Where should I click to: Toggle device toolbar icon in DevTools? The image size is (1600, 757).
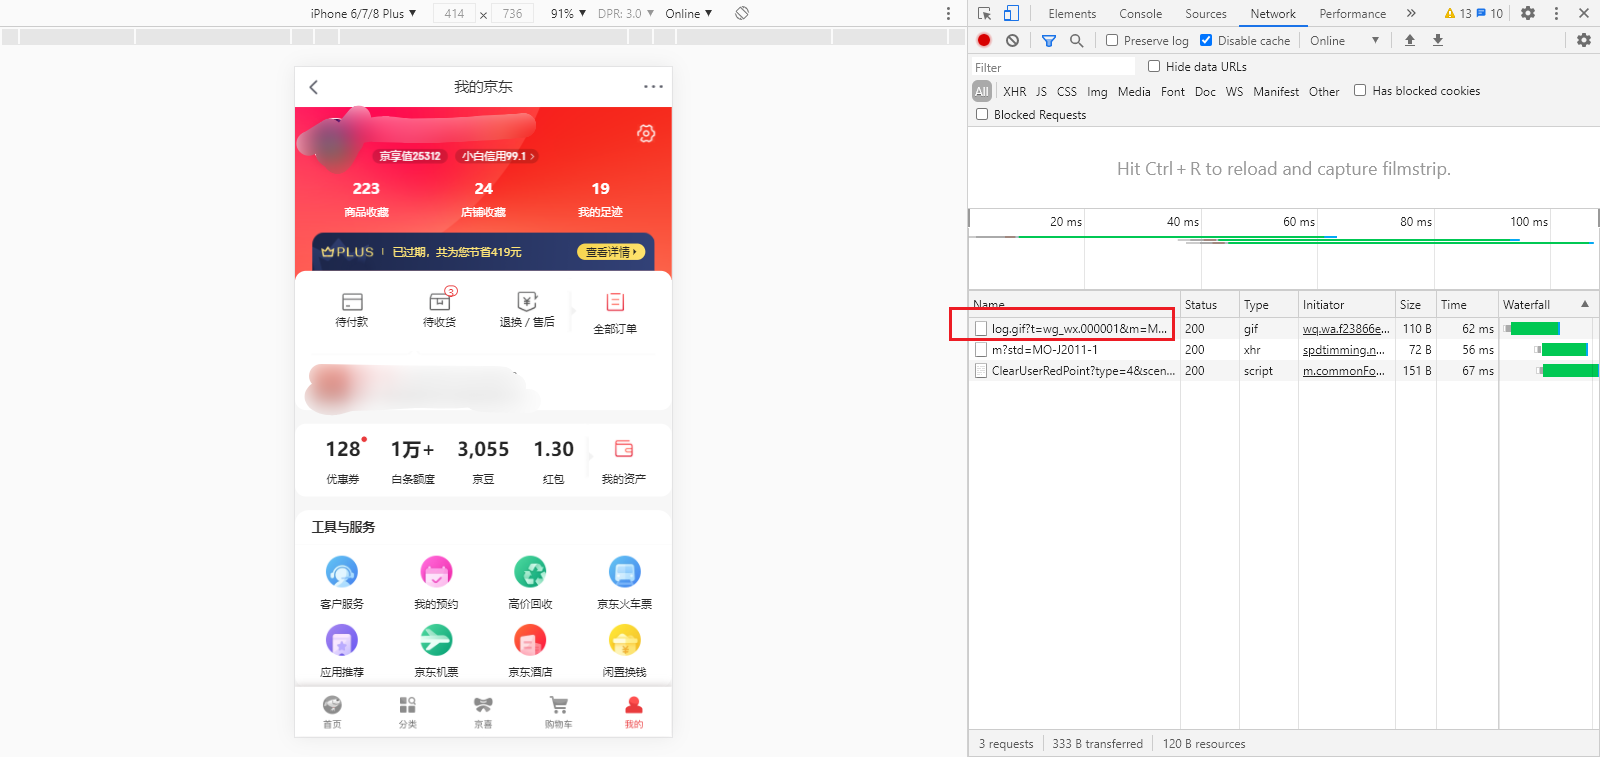(x=1011, y=13)
